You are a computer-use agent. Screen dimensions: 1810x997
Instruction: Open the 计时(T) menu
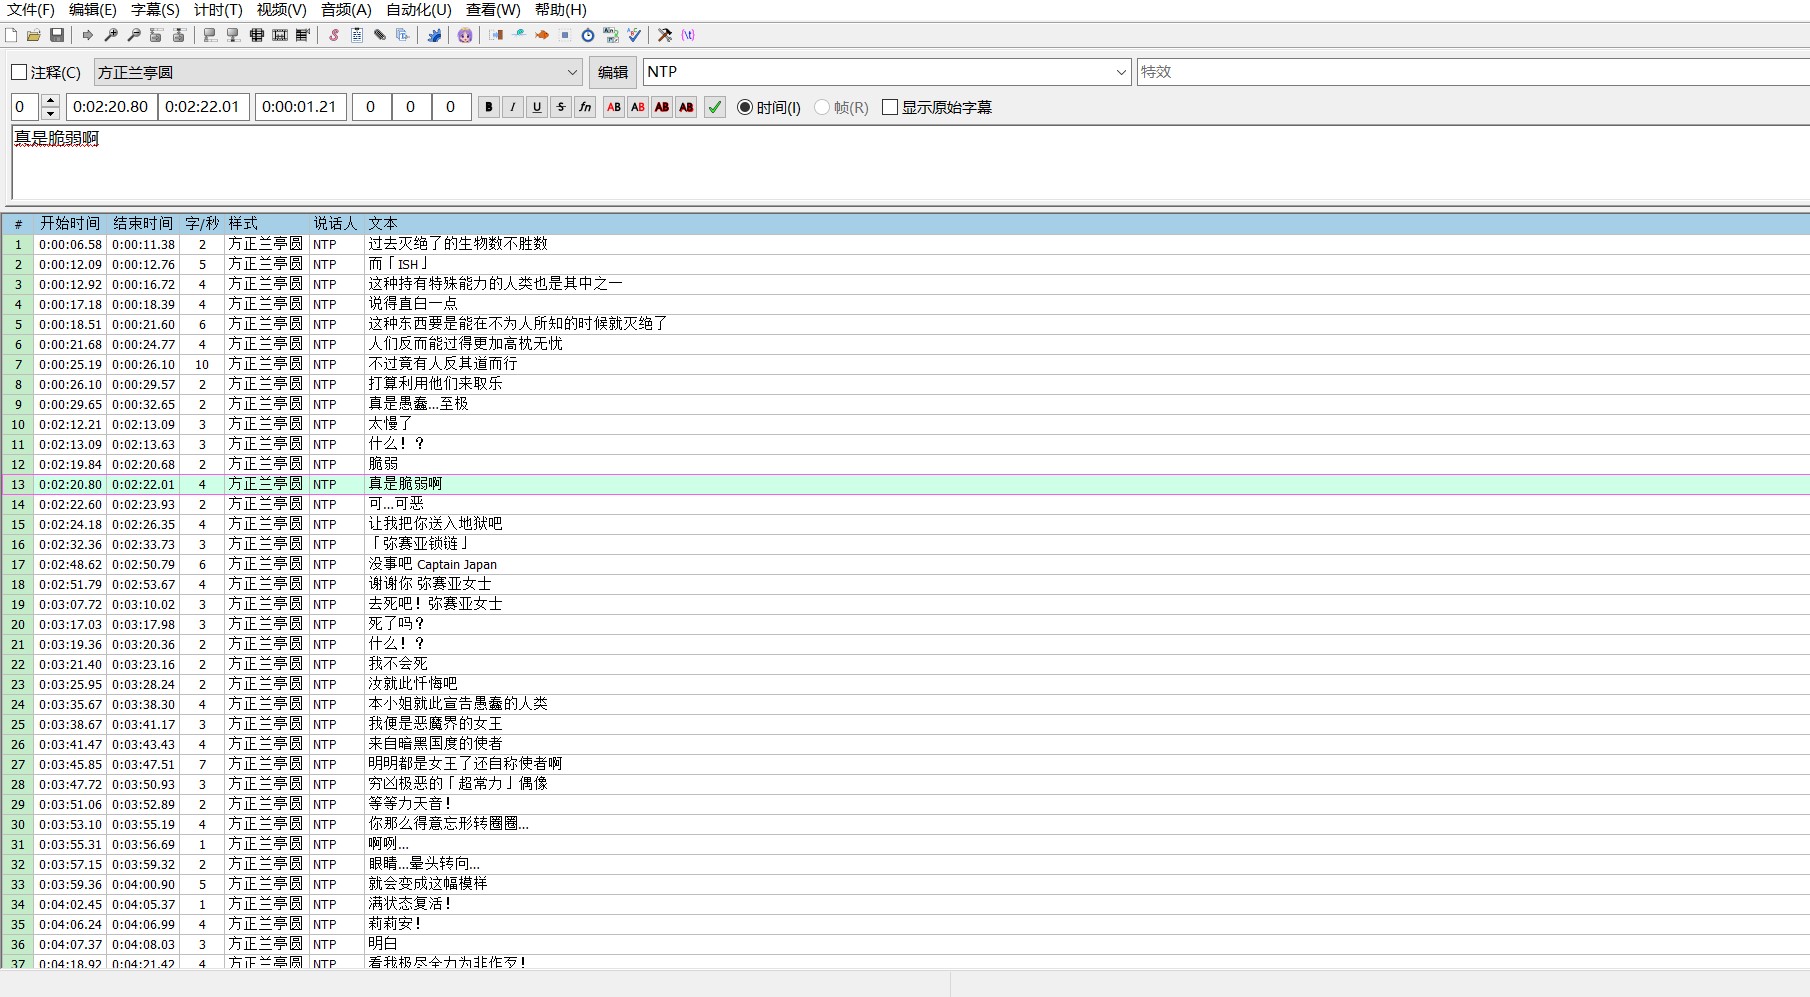click(218, 10)
